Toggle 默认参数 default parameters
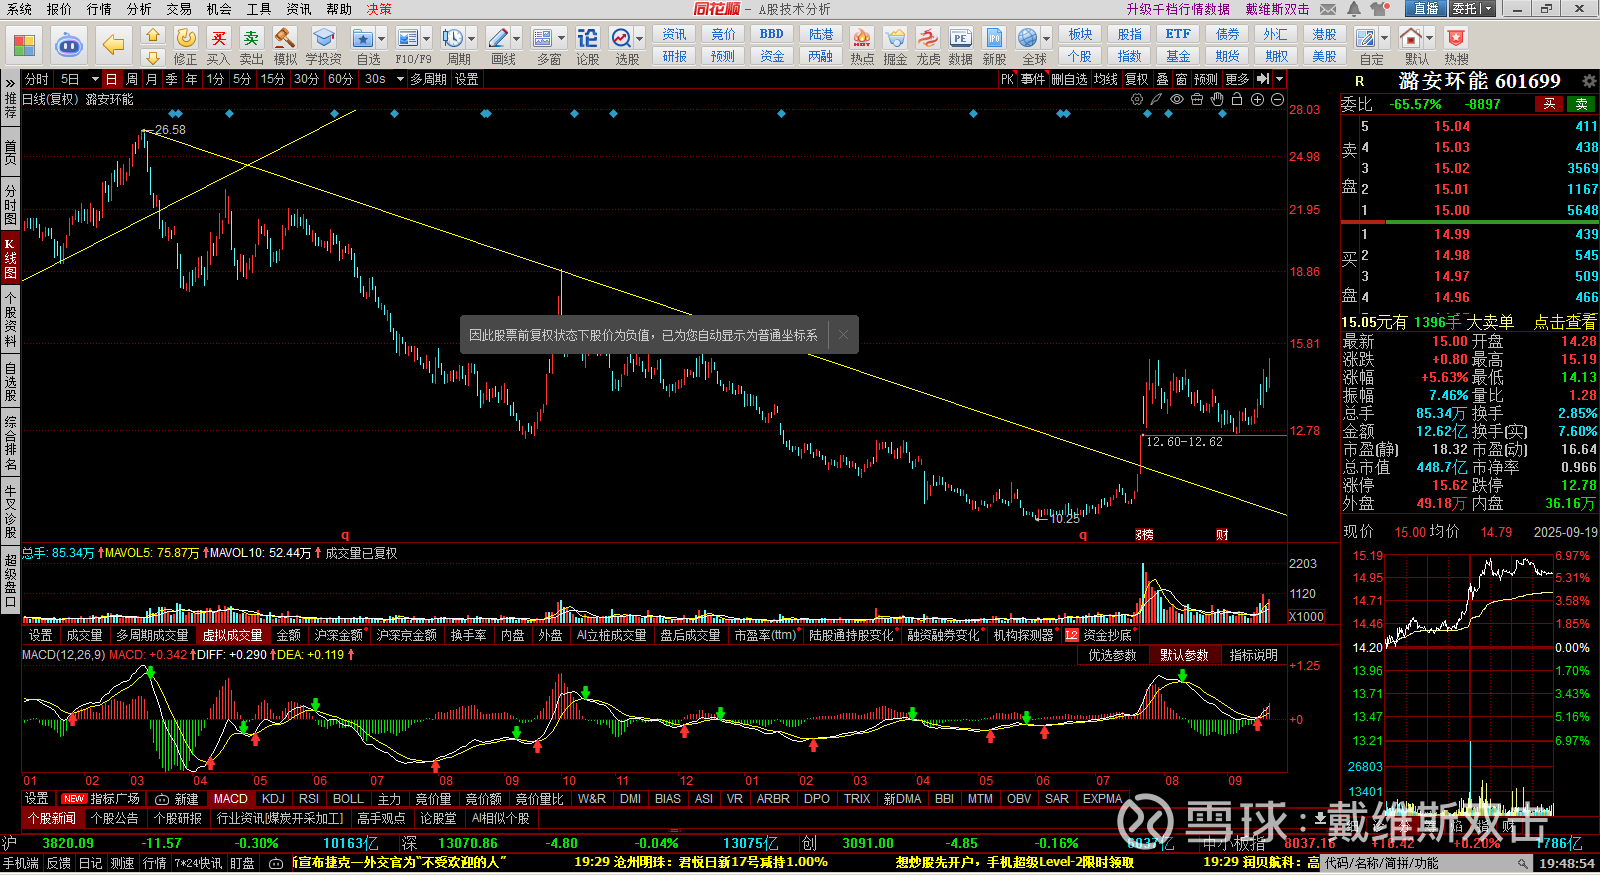 pyautogui.click(x=1184, y=655)
